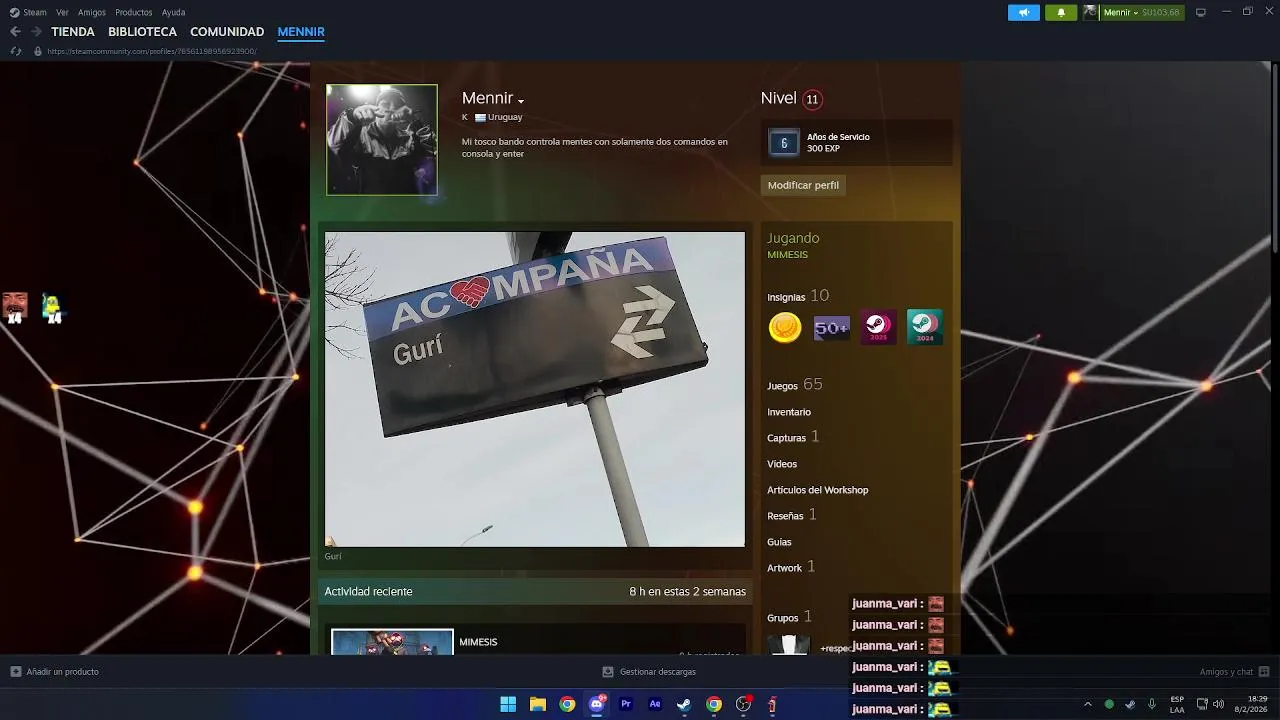Viewport: 1280px width, 720px height.
Task: Click the Añadir un producto plus icon
Action: click(x=16, y=672)
